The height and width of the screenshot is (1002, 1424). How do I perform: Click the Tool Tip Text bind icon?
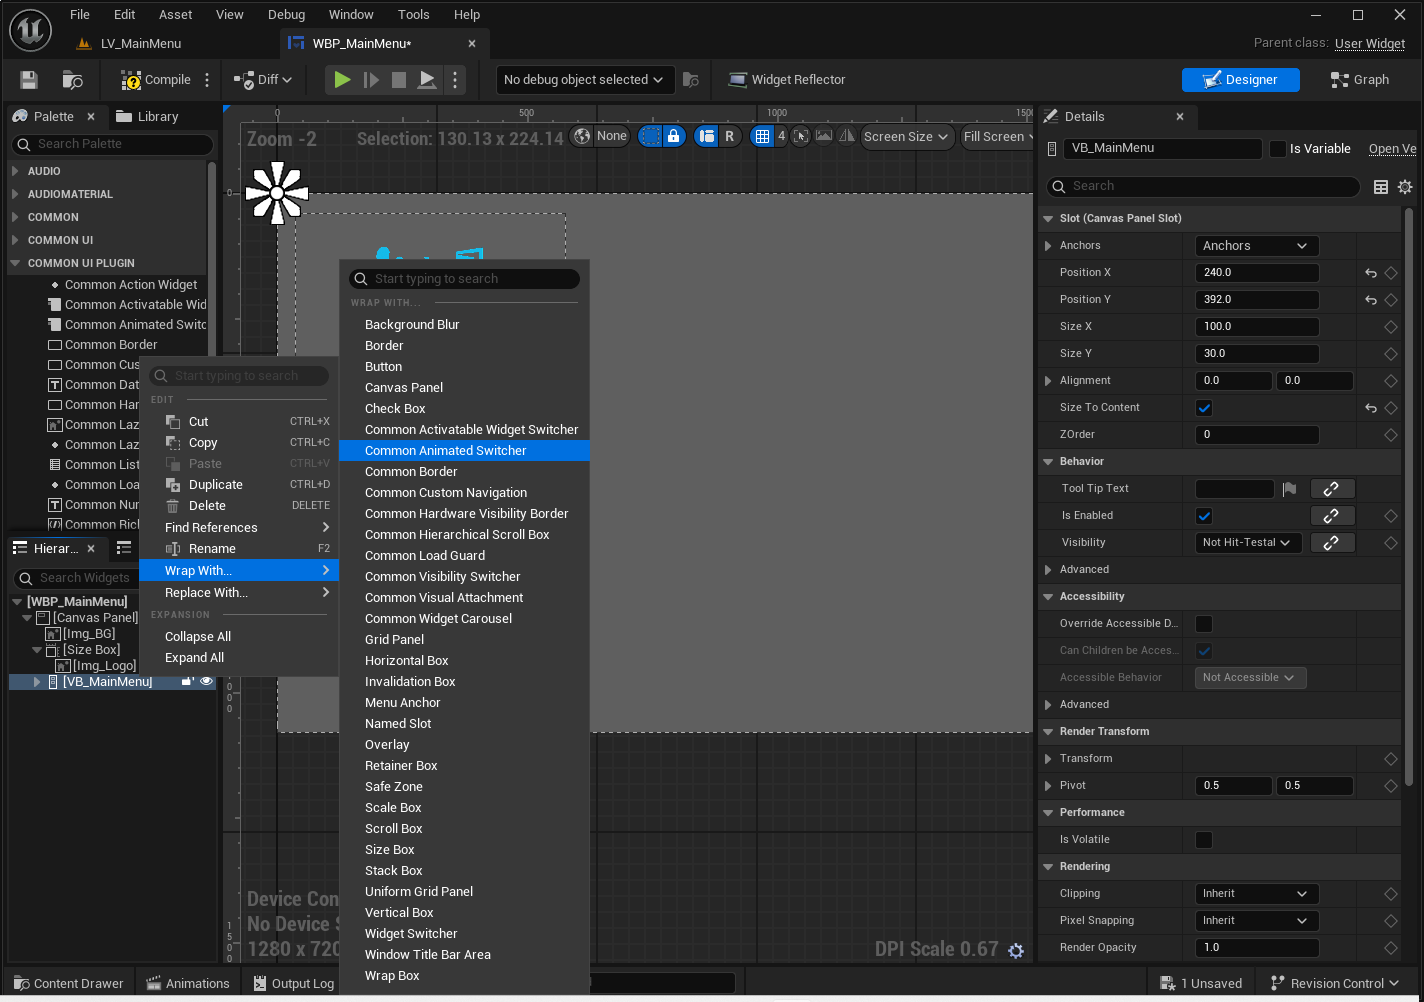[x=1332, y=489]
